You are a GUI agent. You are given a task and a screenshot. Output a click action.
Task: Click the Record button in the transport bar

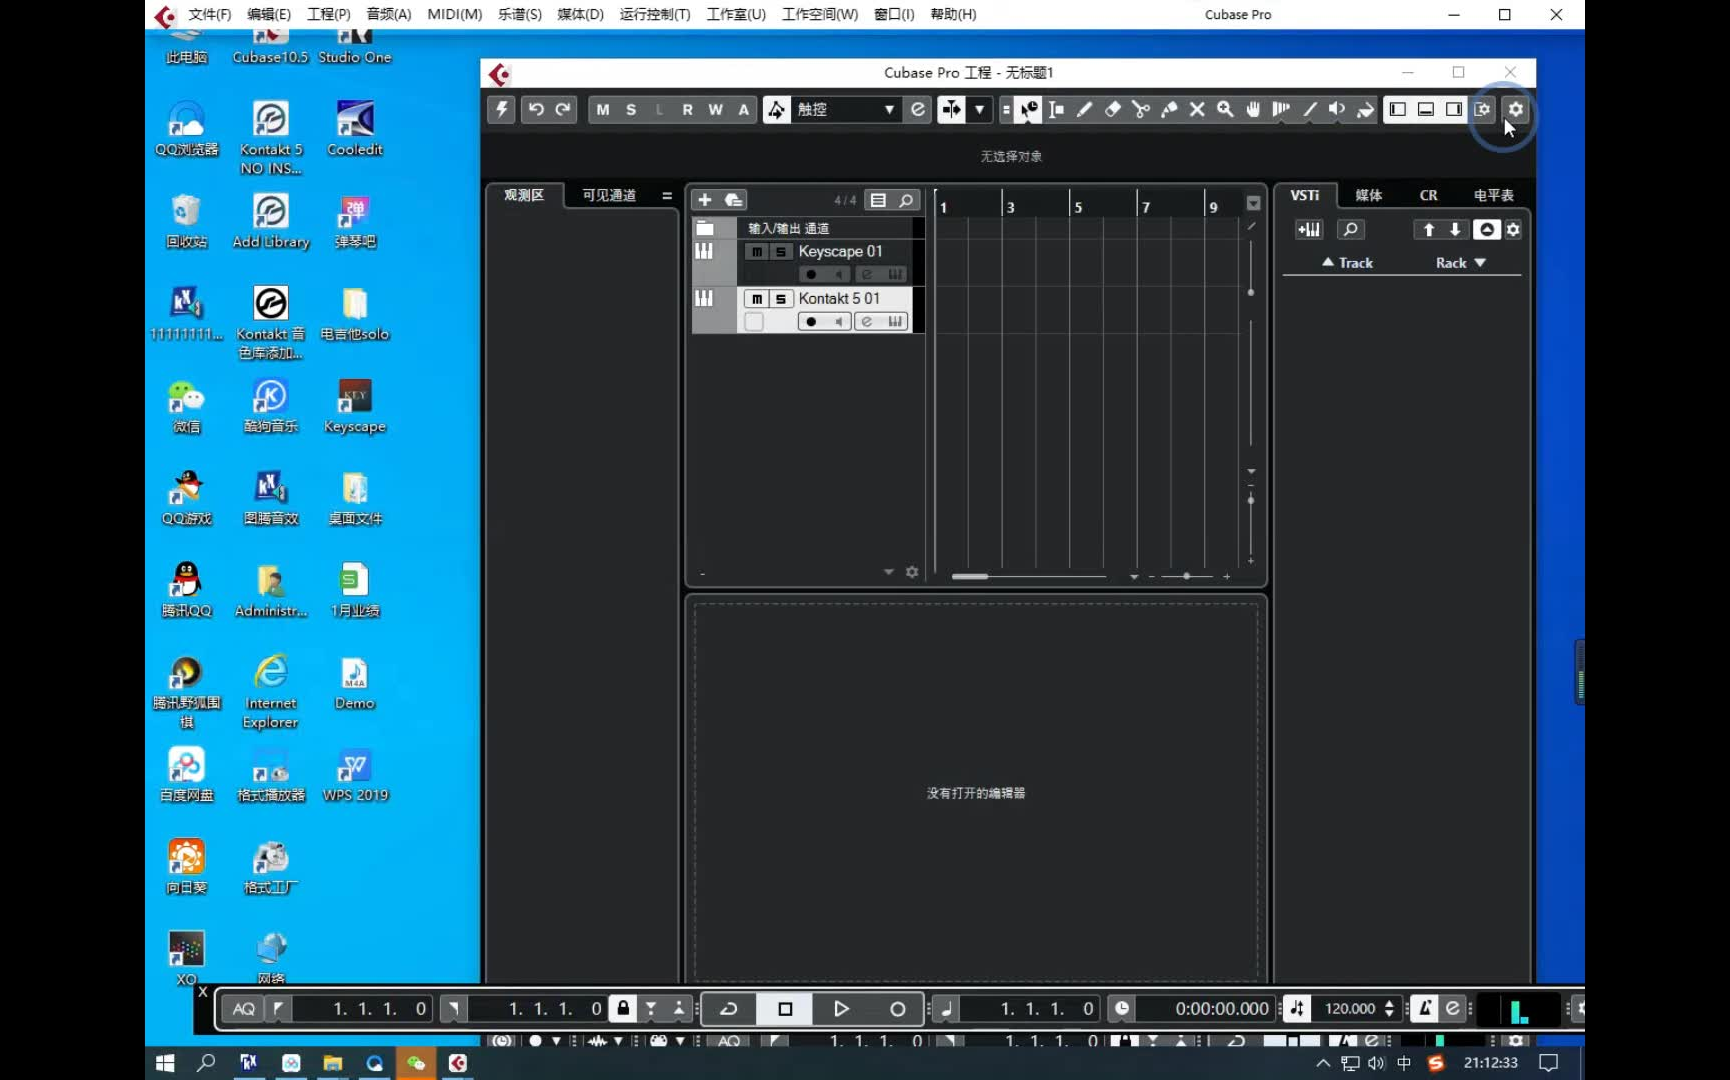point(897,1008)
